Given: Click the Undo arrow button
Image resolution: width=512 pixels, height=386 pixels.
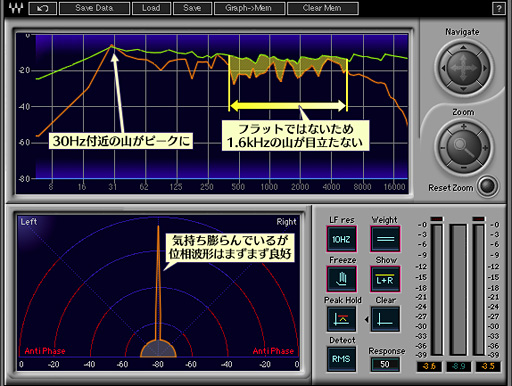Looking at the screenshot, I should pos(43,8).
